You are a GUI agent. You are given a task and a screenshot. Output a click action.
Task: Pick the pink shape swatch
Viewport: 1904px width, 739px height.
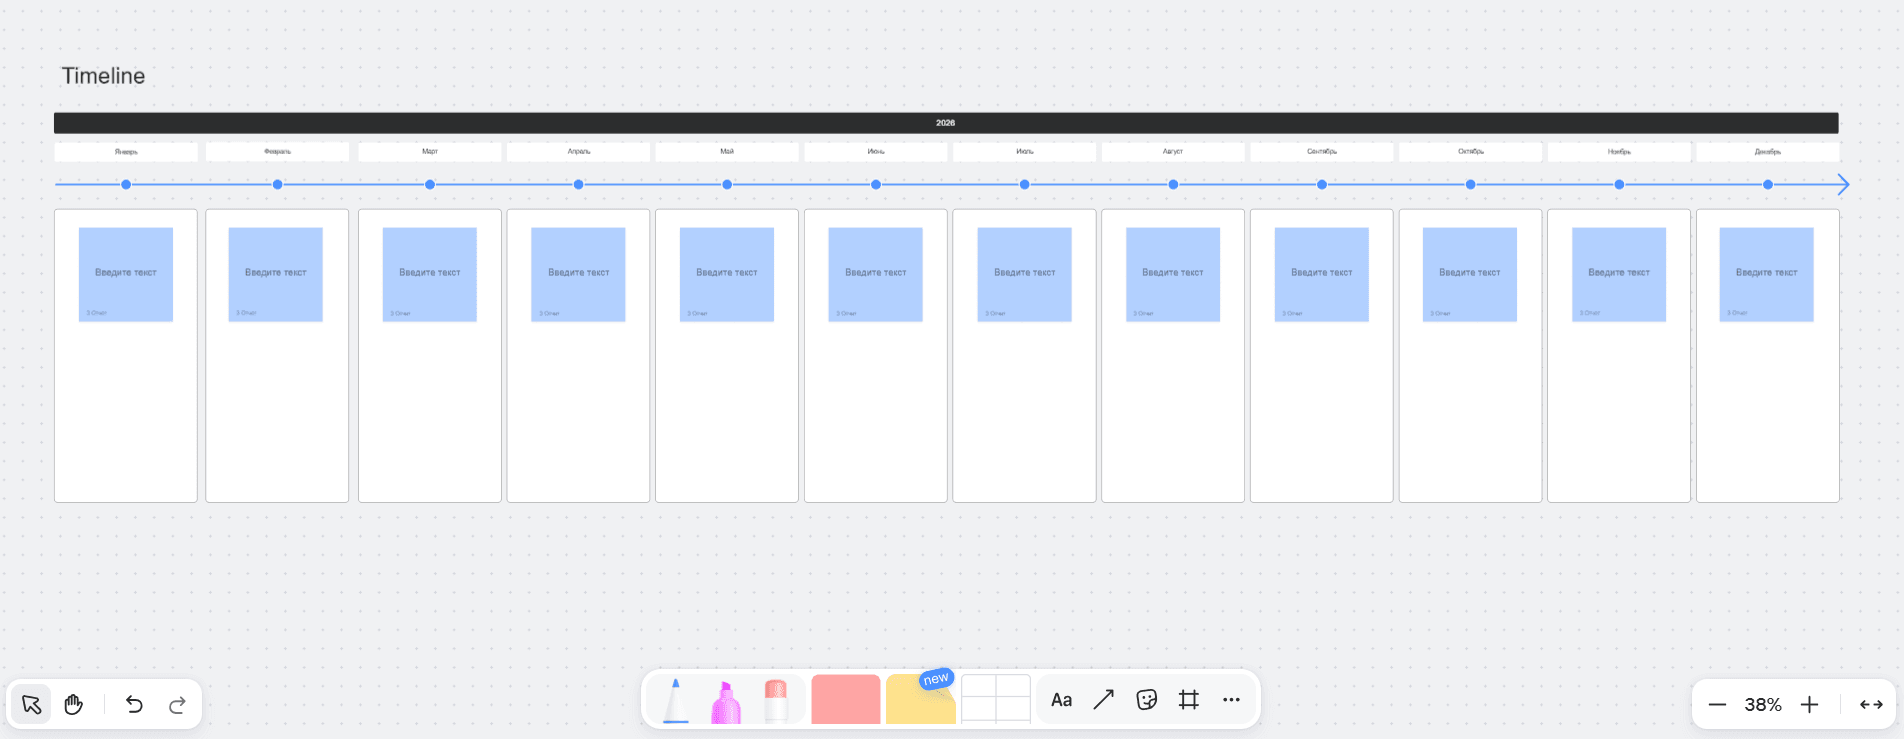point(845,699)
